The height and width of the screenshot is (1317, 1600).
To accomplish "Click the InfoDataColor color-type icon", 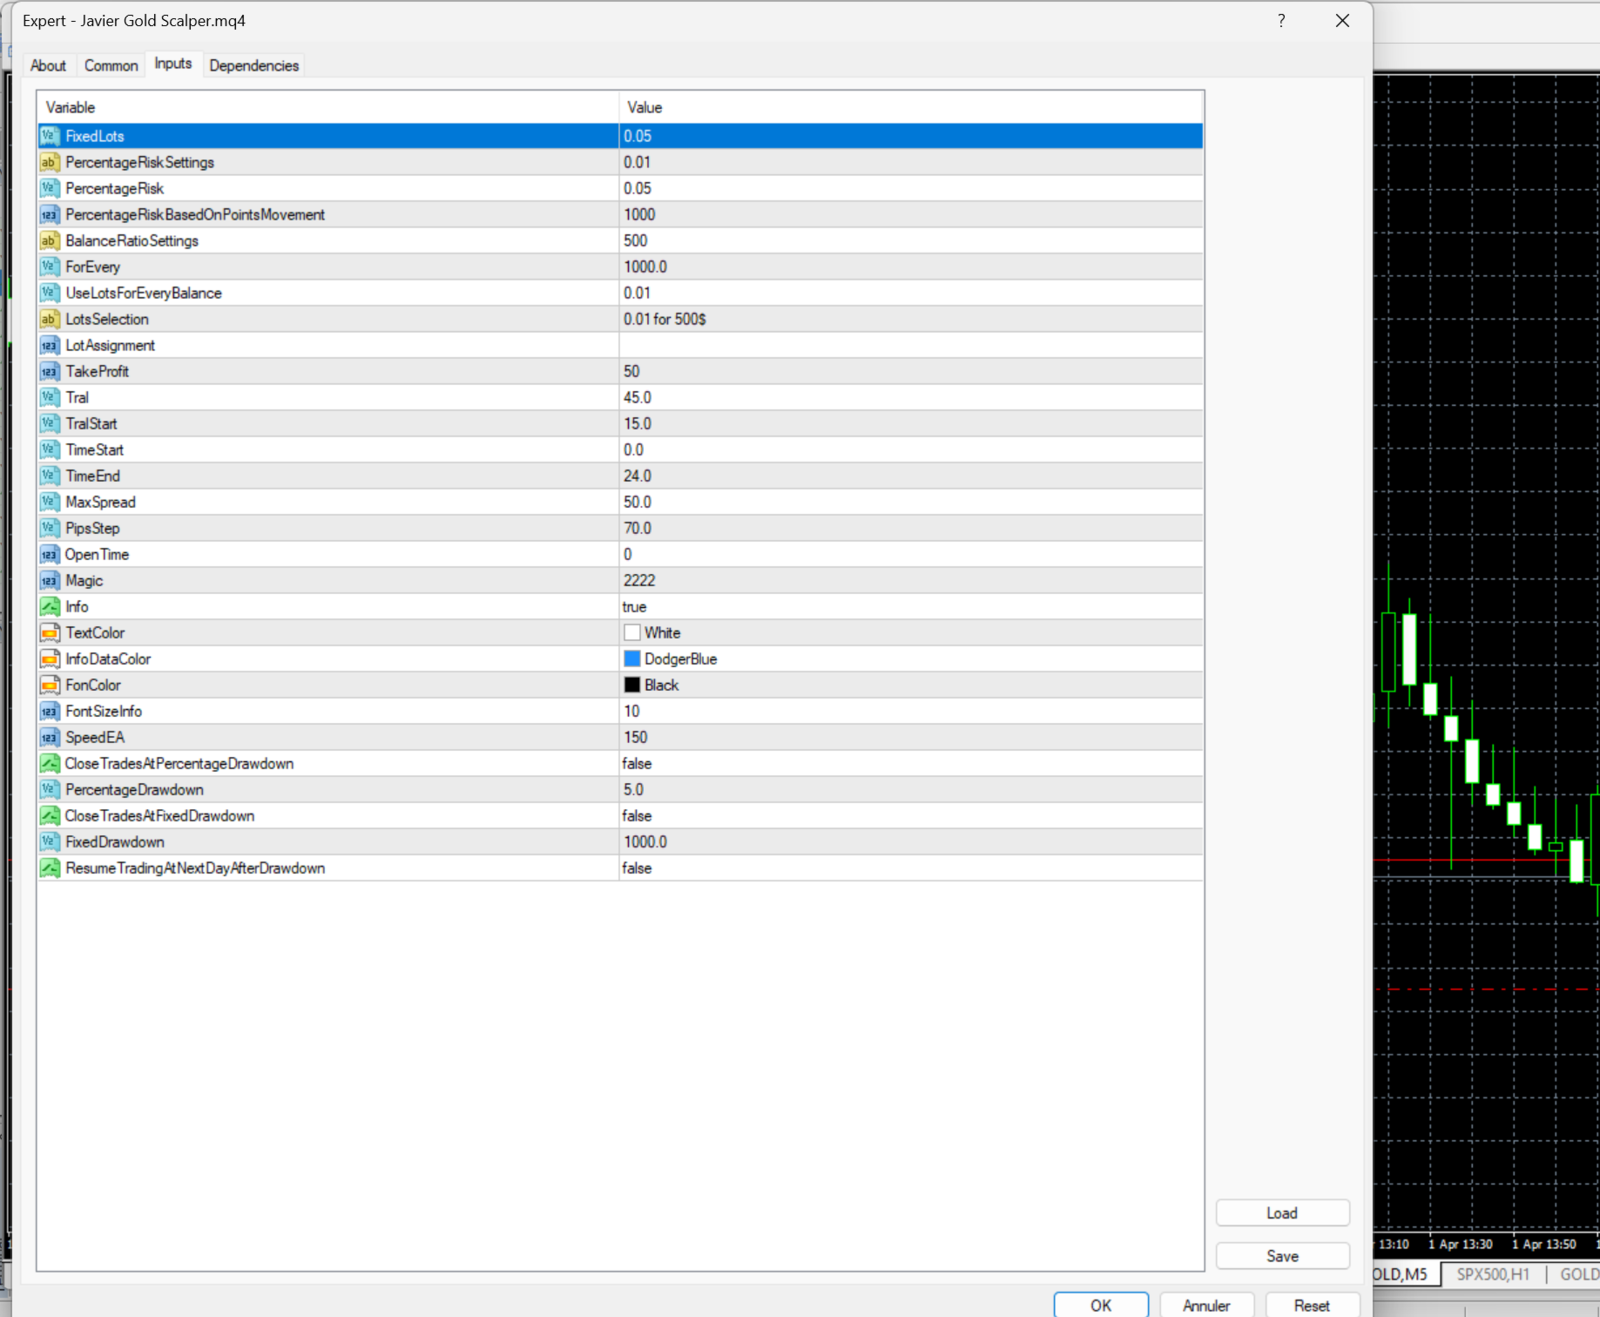I will point(49,659).
